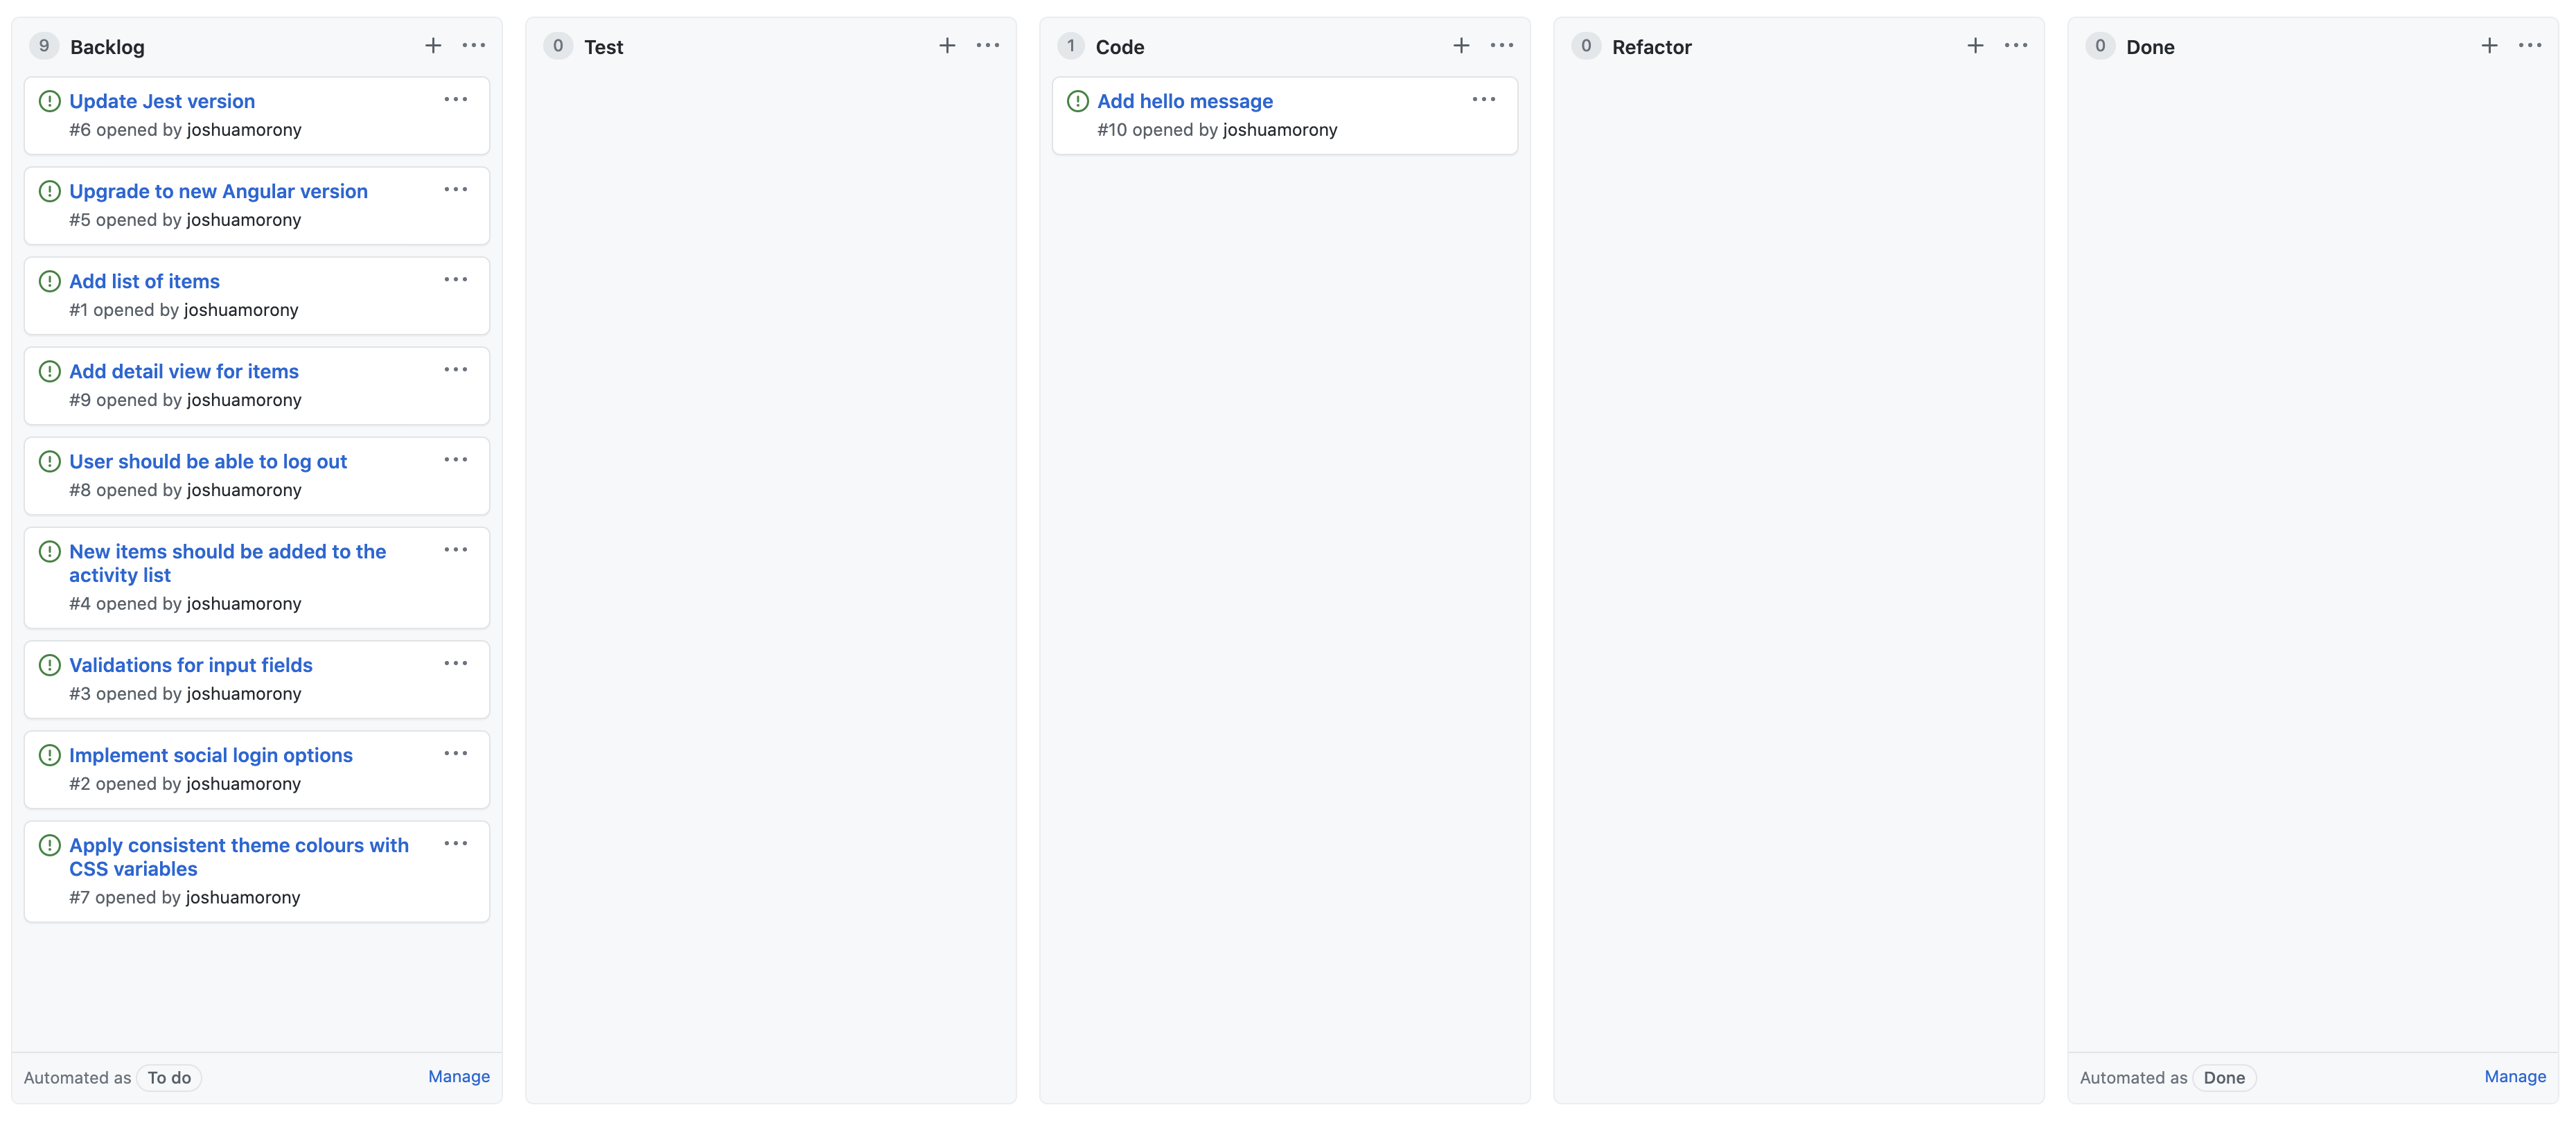
Task: Click Code card count badge 1
Action: pyautogui.click(x=1071, y=46)
